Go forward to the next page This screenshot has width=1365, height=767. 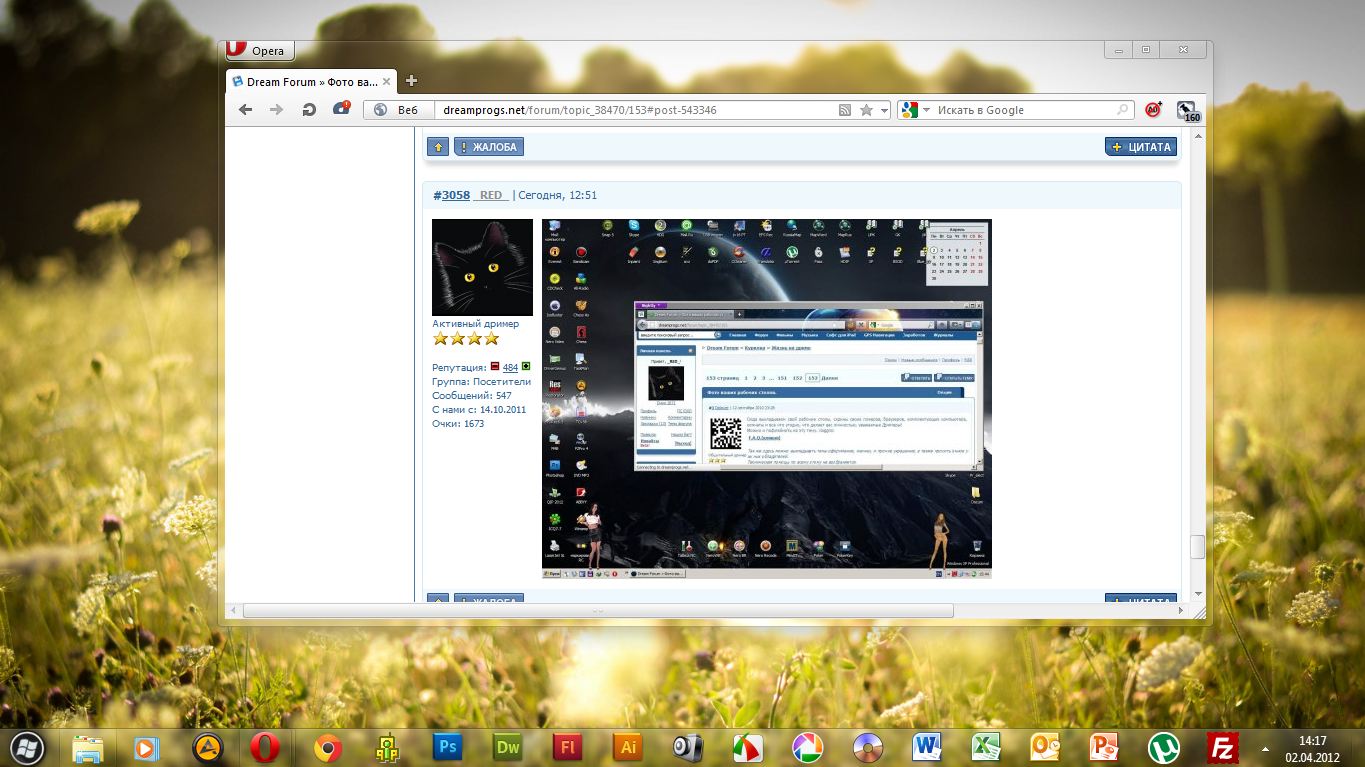(276, 110)
